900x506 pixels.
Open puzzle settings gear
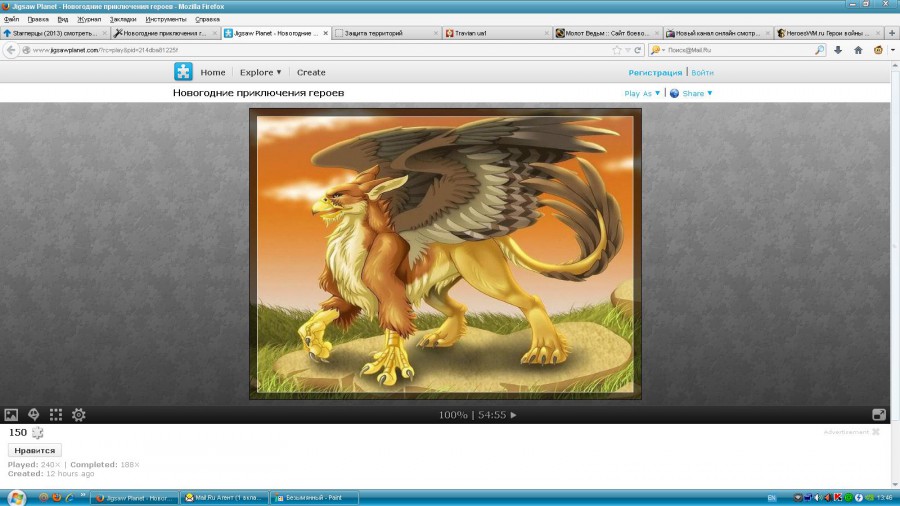click(79, 414)
